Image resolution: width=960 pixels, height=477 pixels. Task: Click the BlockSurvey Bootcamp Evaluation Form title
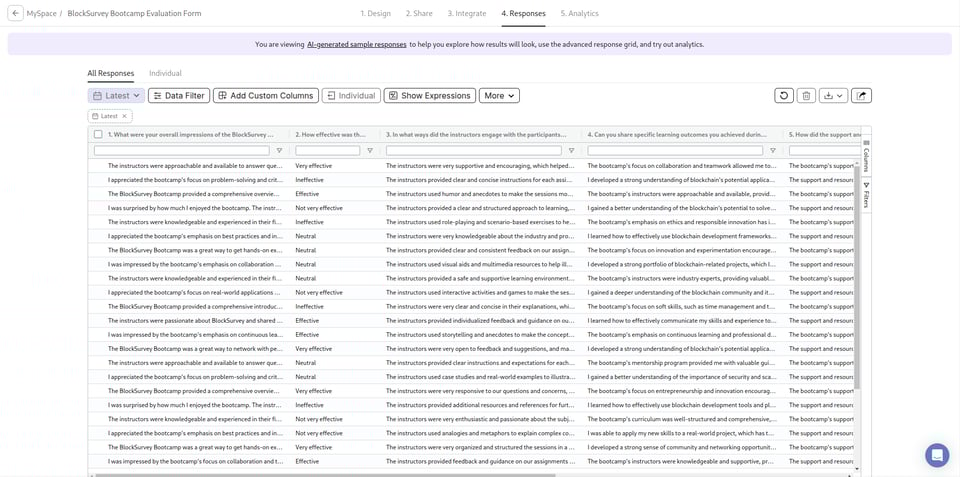[x=134, y=13]
